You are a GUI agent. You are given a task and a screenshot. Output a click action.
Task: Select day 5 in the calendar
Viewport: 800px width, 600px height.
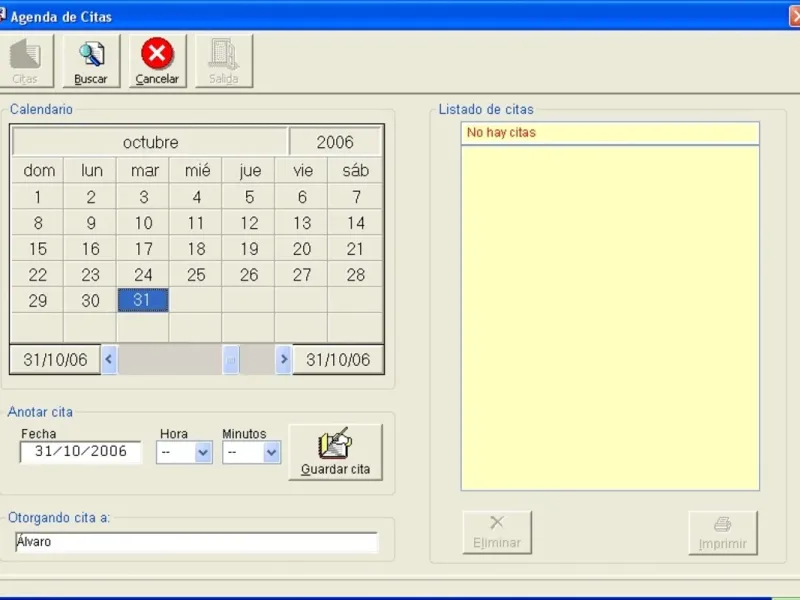tap(249, 196)
